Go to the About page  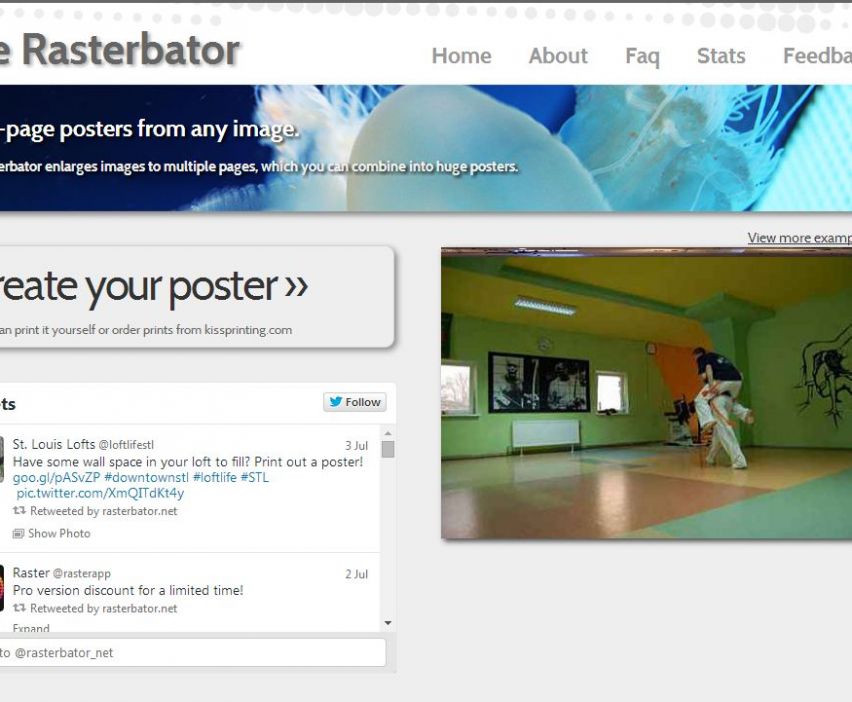pos(558,56)
